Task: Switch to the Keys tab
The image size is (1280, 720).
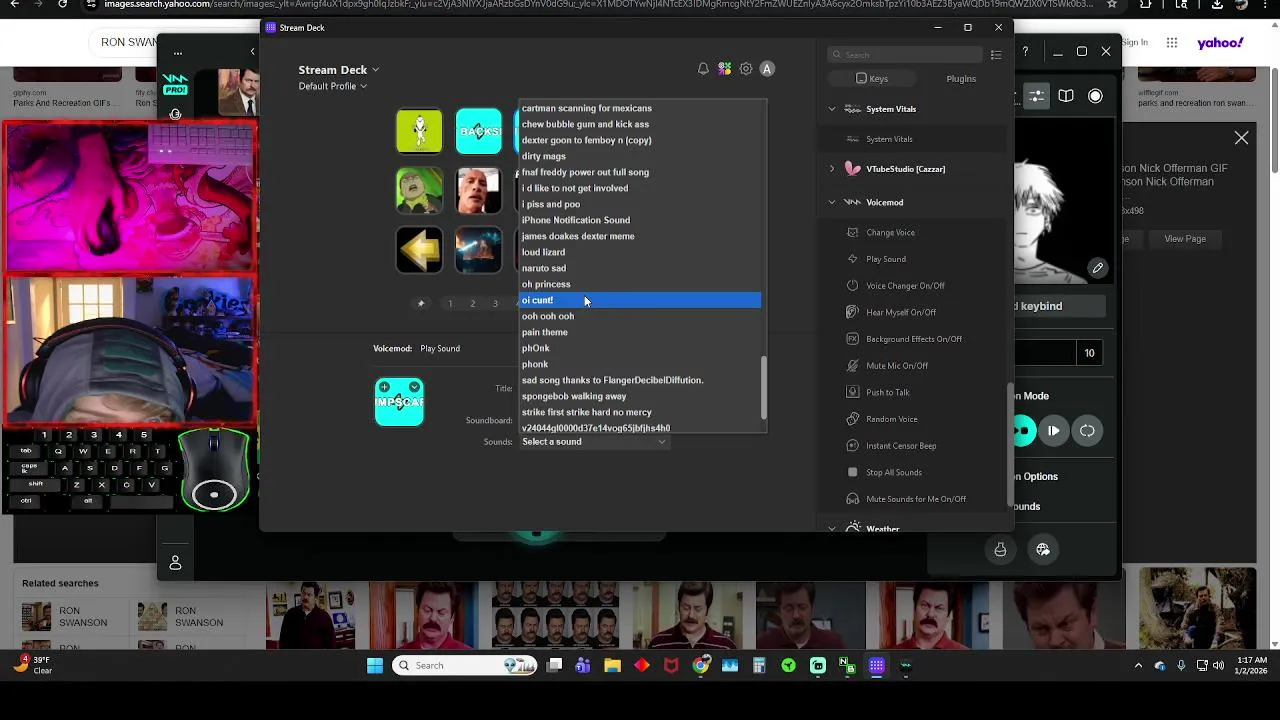Action: point(872,79)
